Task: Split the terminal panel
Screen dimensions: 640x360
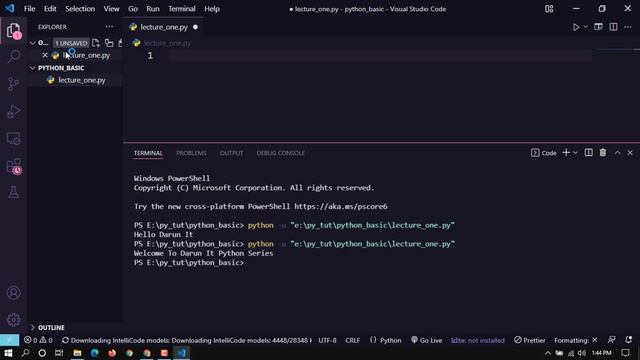Action: click(x=589, y=153)
